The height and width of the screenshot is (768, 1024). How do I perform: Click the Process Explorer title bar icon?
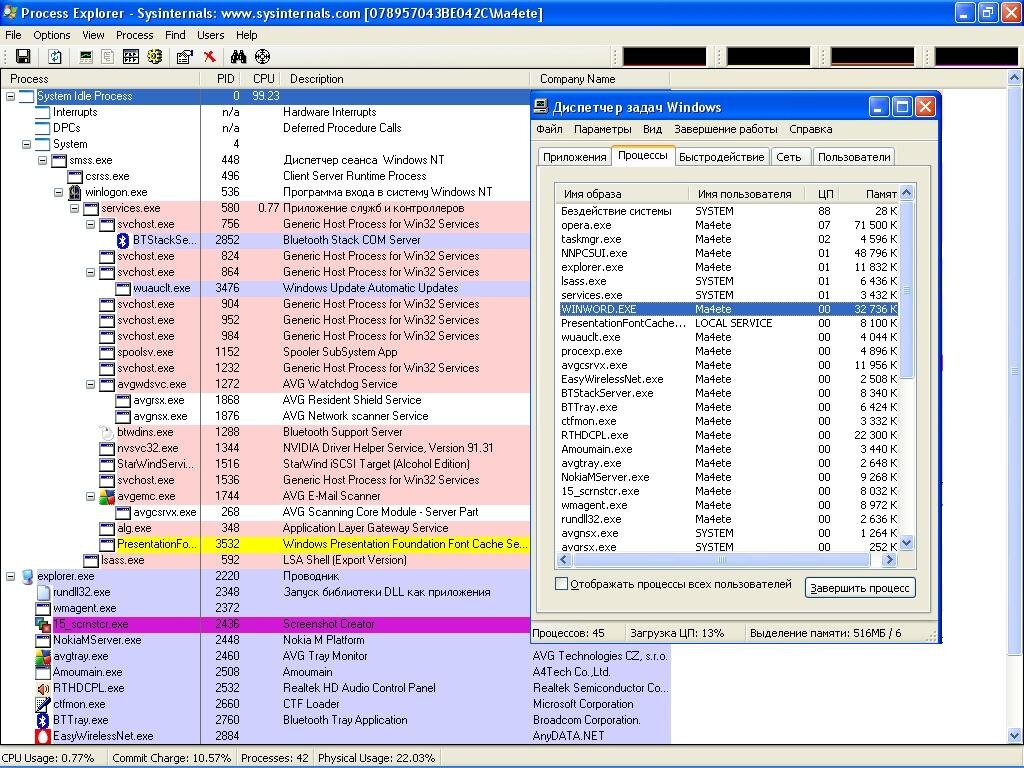[x=10, y=12]
